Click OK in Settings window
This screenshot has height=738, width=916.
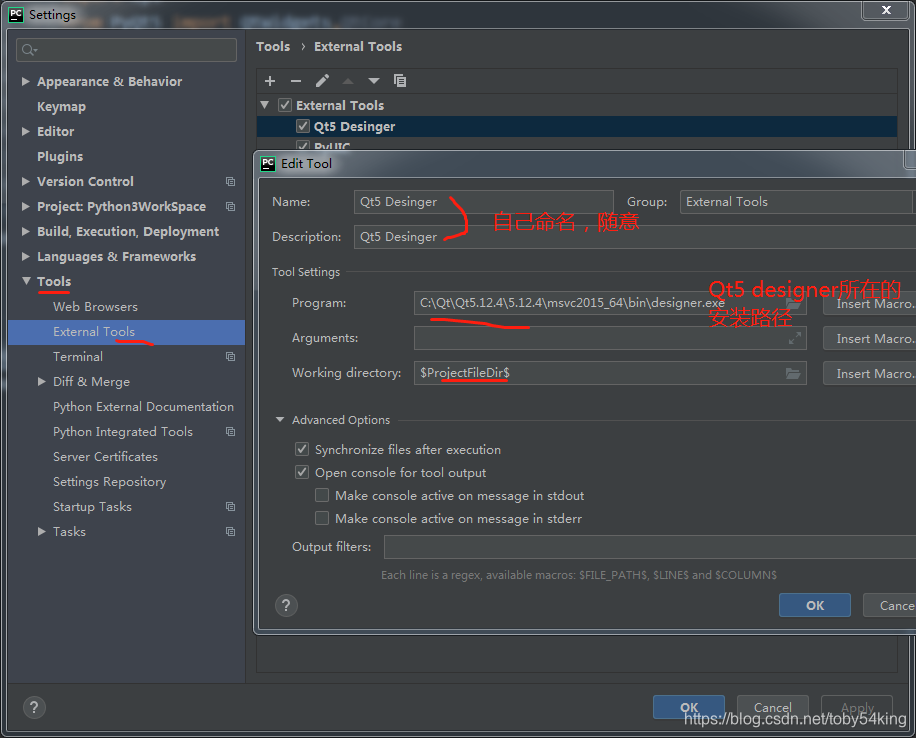pyautogui.click(x=689, y=707)
